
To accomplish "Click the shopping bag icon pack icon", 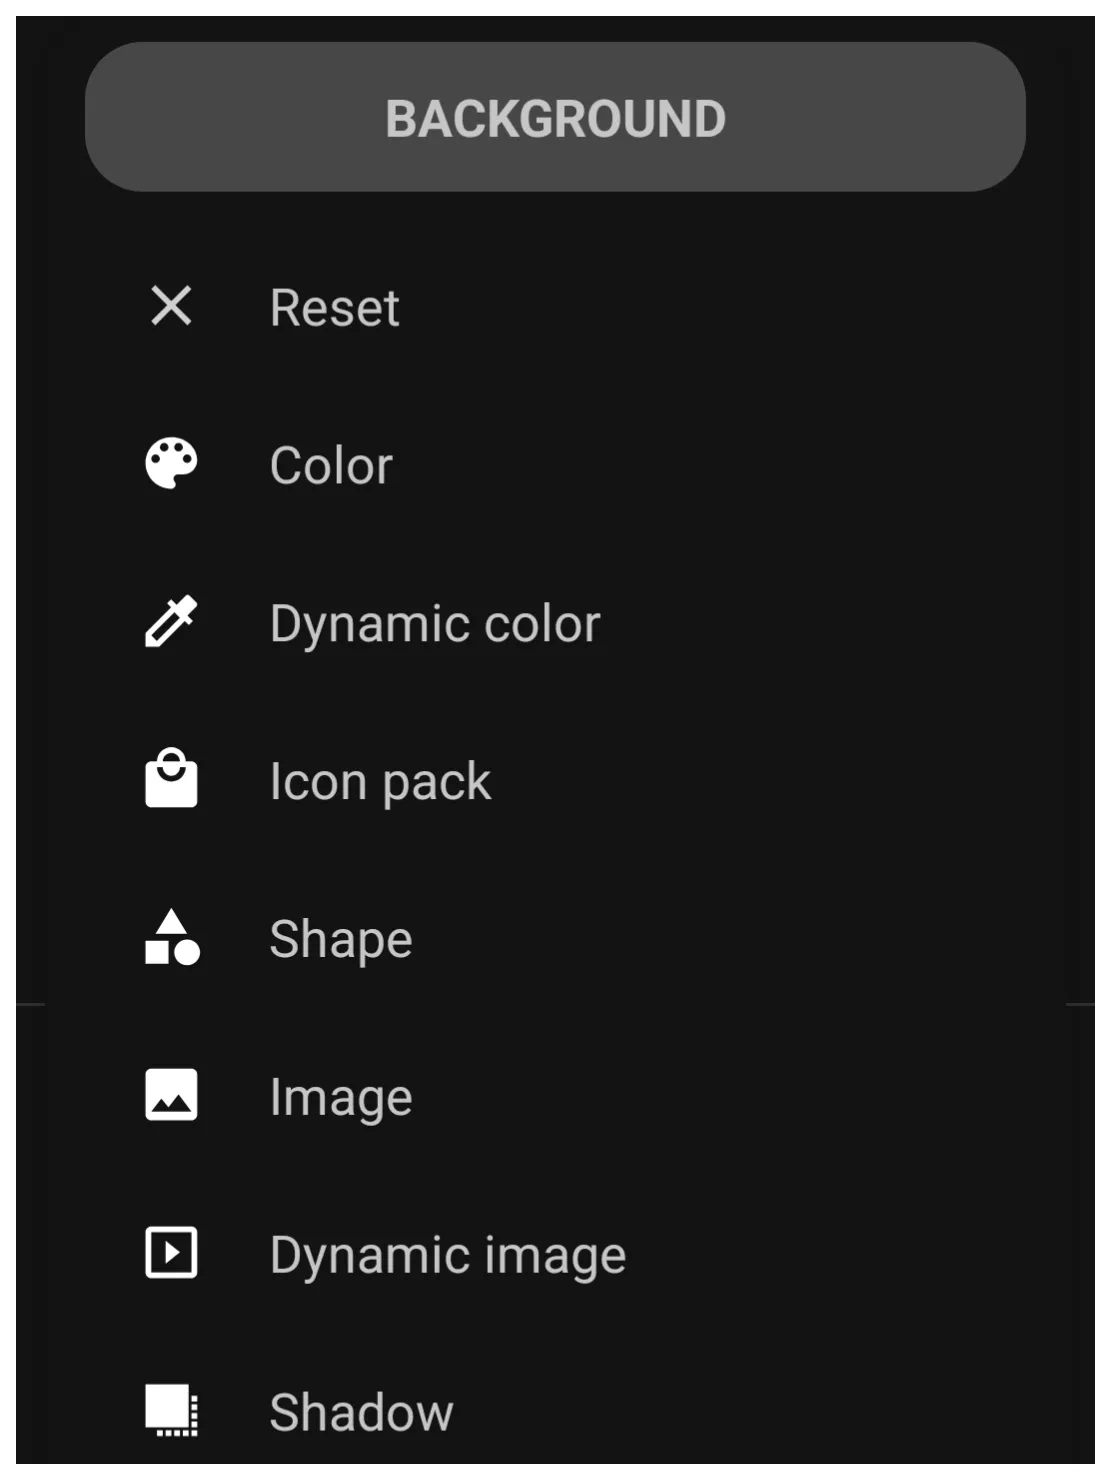I will (x=171, y=778).
